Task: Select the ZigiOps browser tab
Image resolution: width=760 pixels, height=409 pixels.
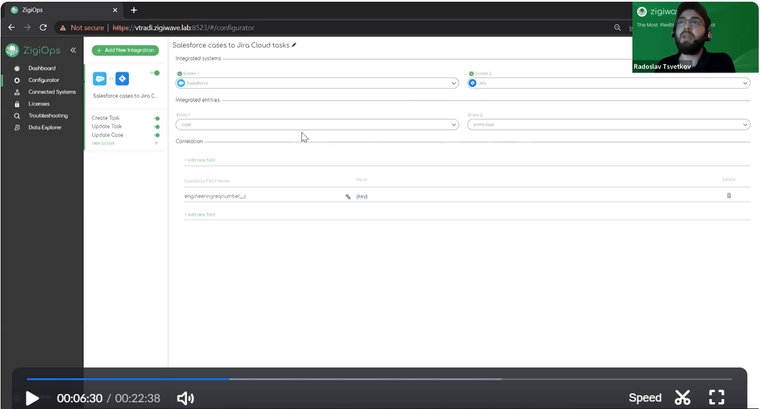Action: click(63, 10)
